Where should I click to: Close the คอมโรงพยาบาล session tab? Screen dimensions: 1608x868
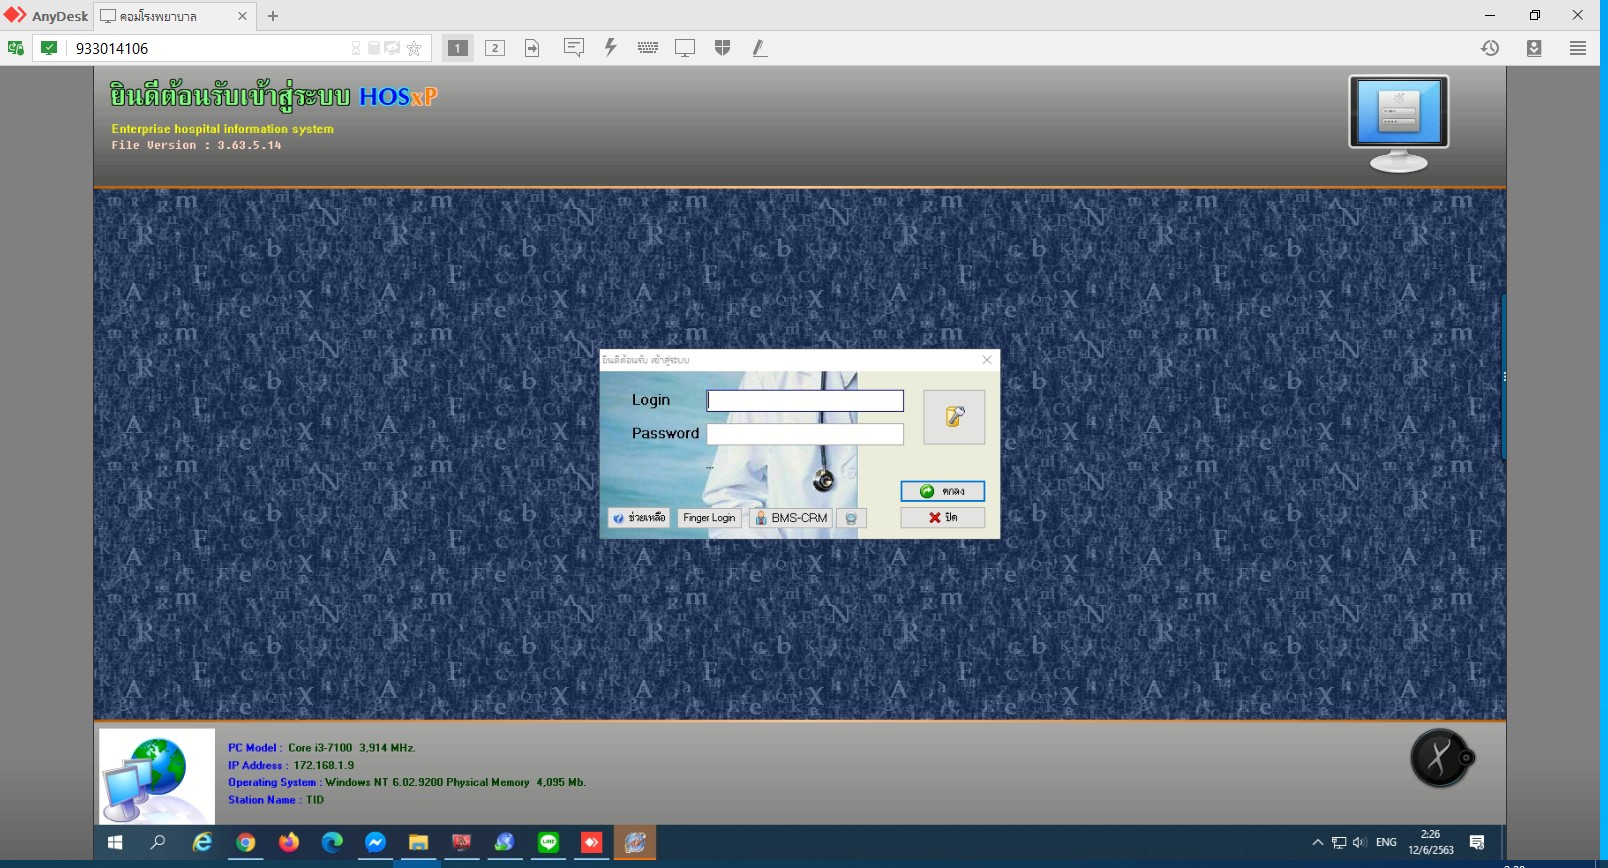coord(242,16)
